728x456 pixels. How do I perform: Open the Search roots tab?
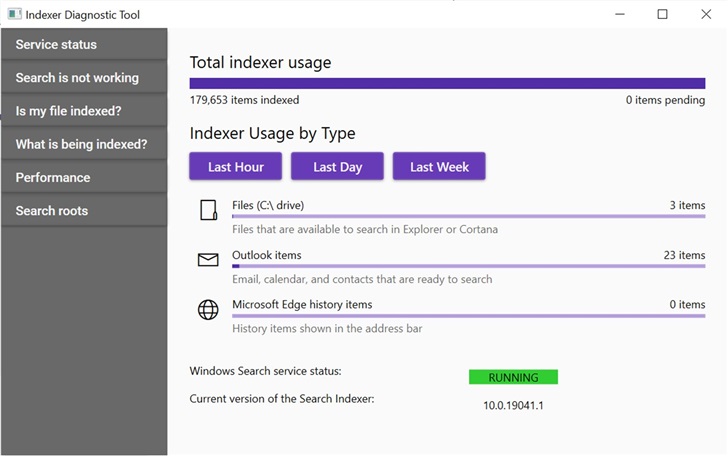click(x=84, y=211)
